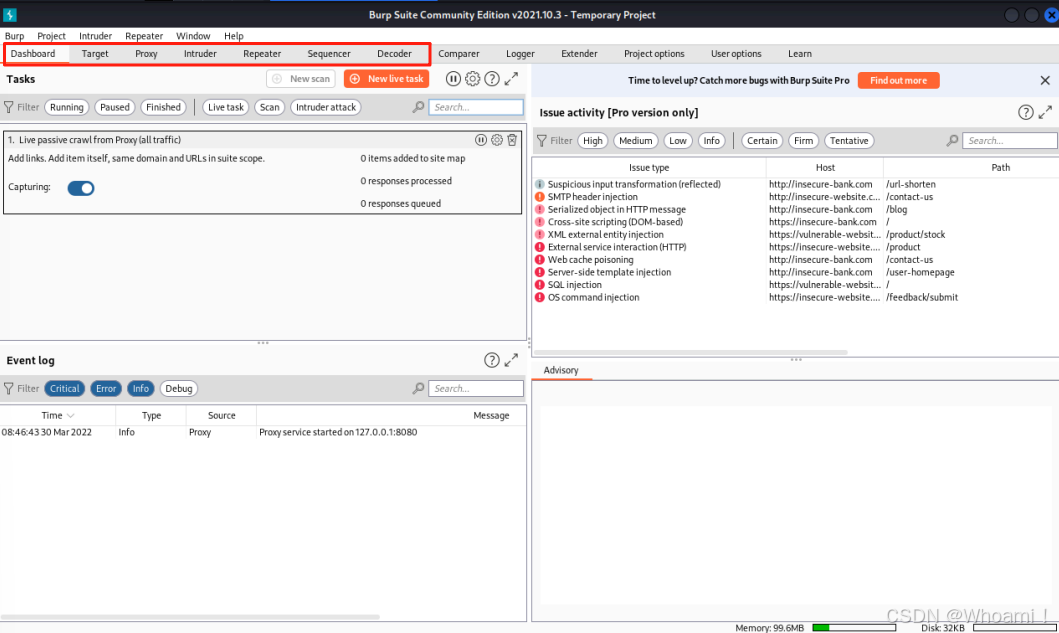Click the Issue activity filter funnel icon
Screen dimensions: 1059x633
(x=542, y=141)
